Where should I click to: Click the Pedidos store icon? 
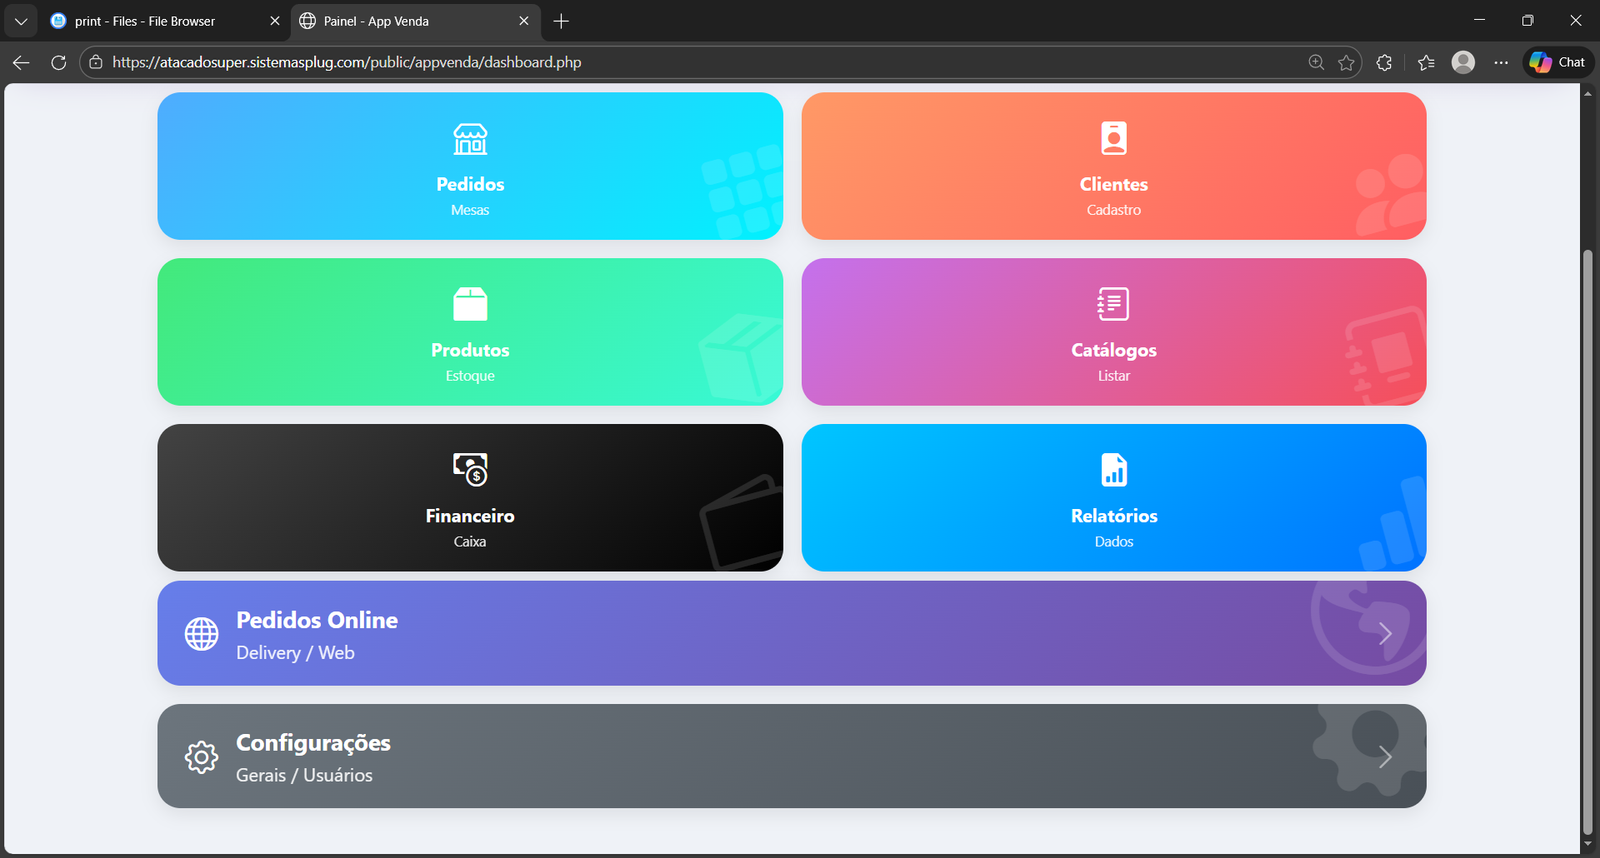tap(470, 139)
